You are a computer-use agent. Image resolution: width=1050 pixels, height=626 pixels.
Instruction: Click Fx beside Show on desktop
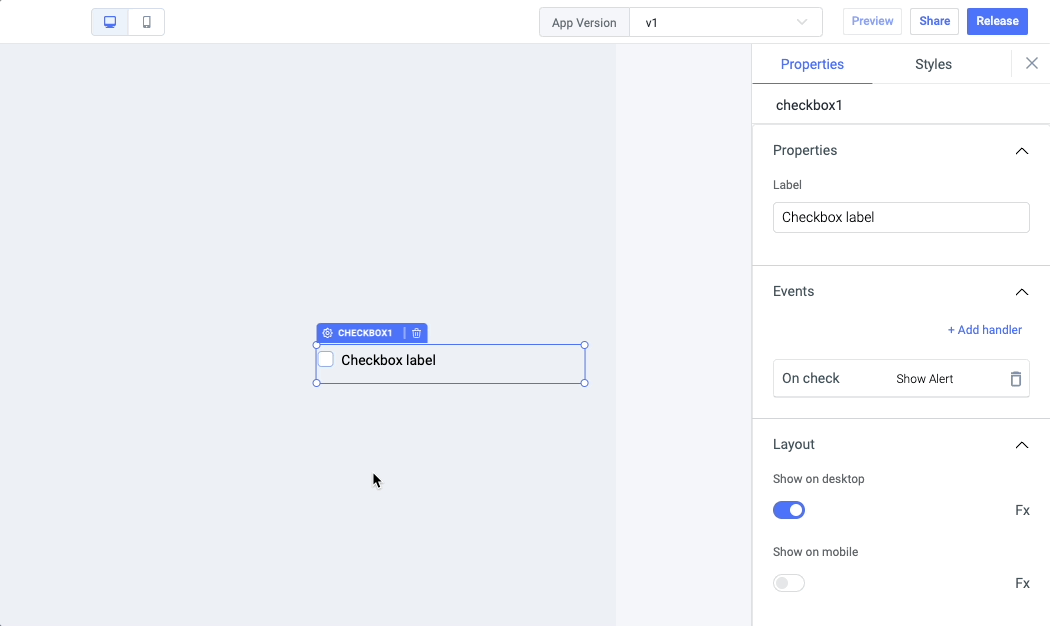(1022, 510)
